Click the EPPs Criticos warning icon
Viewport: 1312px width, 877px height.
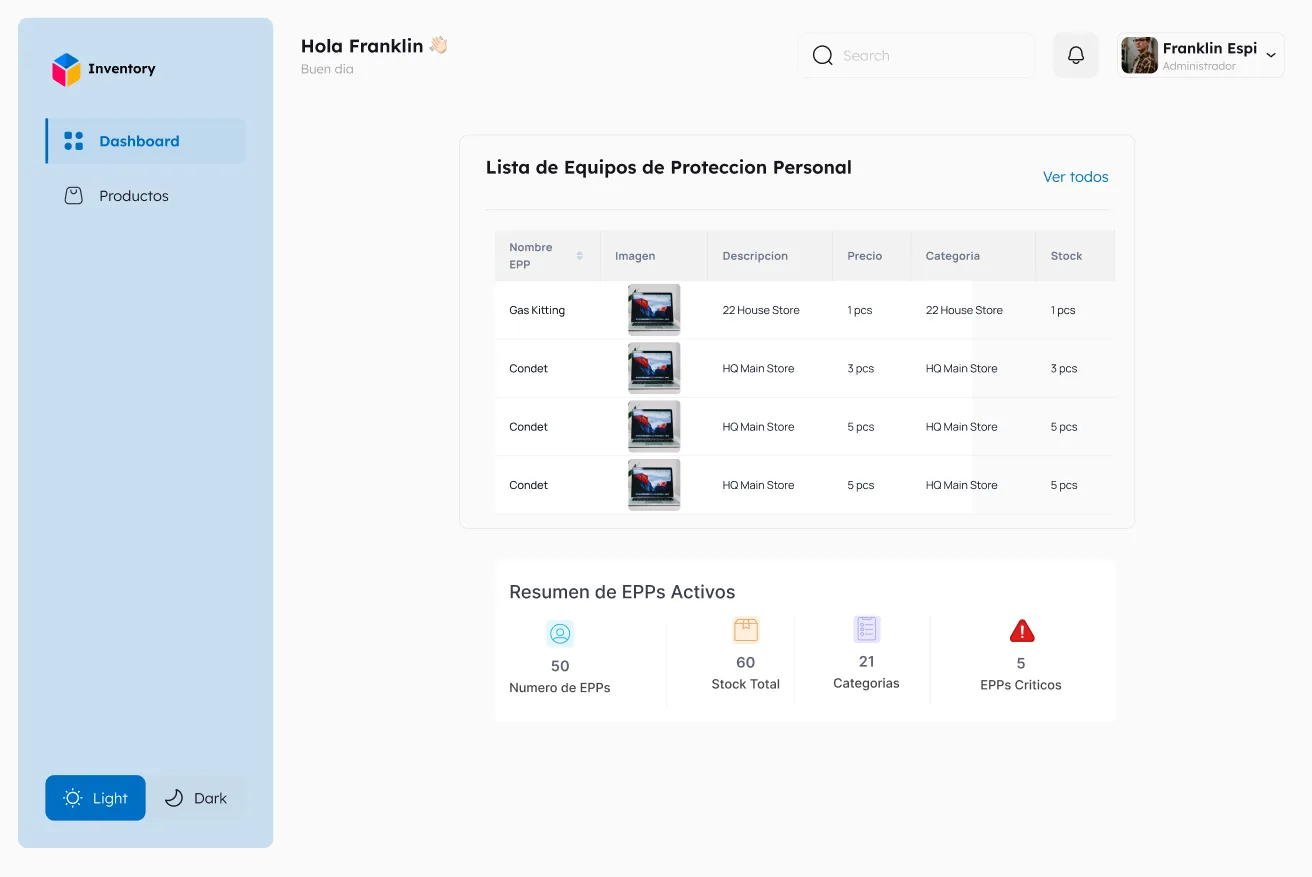click(x=1022, y=631)
